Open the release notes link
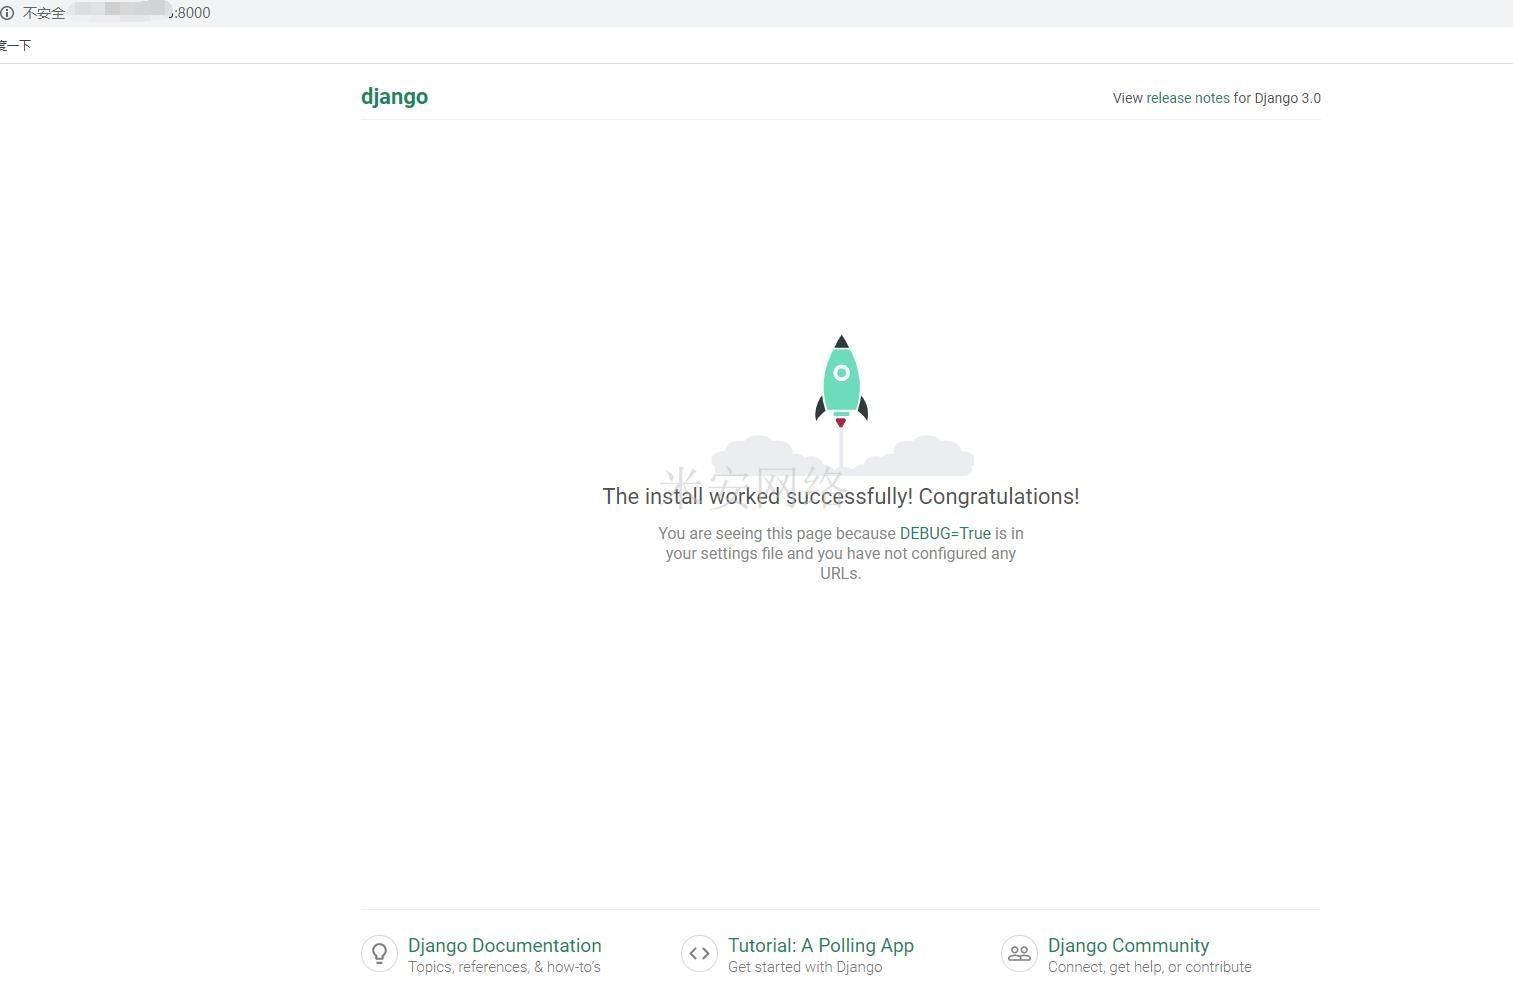The width and height of the screenshot is (1513, 989). [x=1187, y=98]
